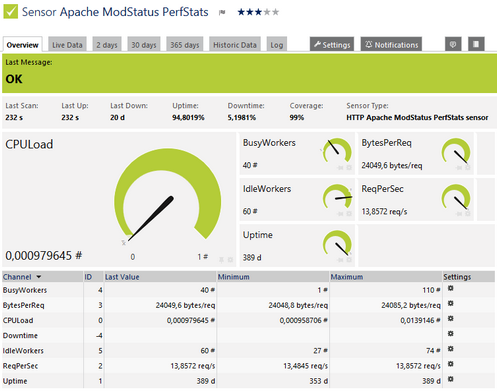Switch to the Historic Data tab
Image resolution: width=497 pixels, height=391 pixels.
point(235,44)
